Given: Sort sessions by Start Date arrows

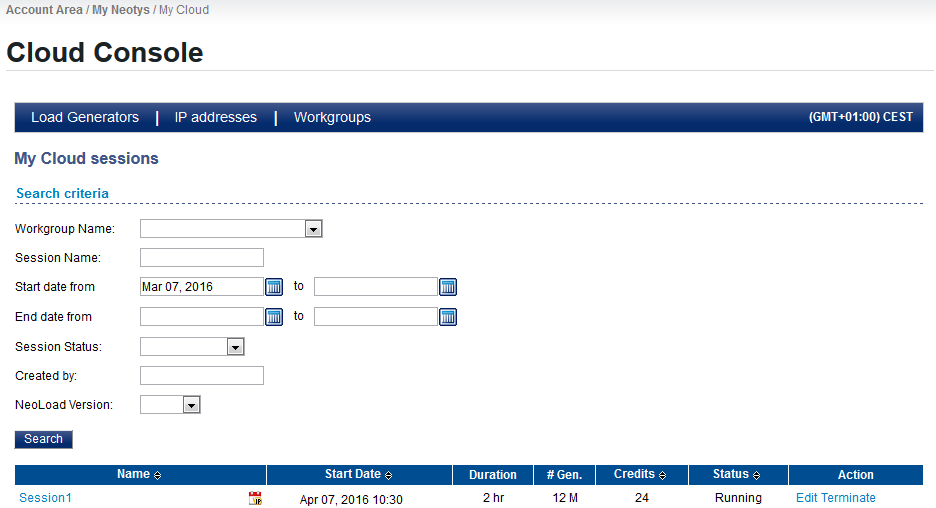Looking at the screenshot, I should click(389, 475).
